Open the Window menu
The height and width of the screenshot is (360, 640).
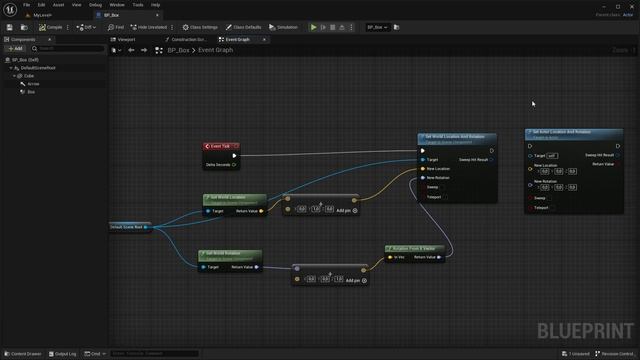click(x=117, y=5)
